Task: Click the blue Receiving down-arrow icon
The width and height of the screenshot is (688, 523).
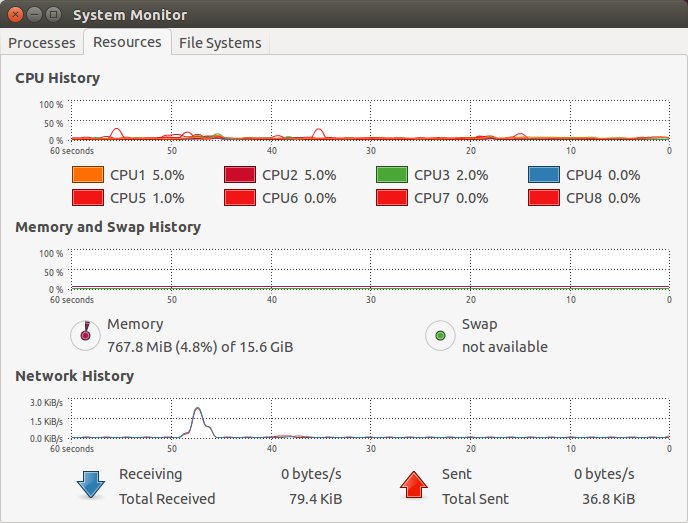Action: (91, 485)
